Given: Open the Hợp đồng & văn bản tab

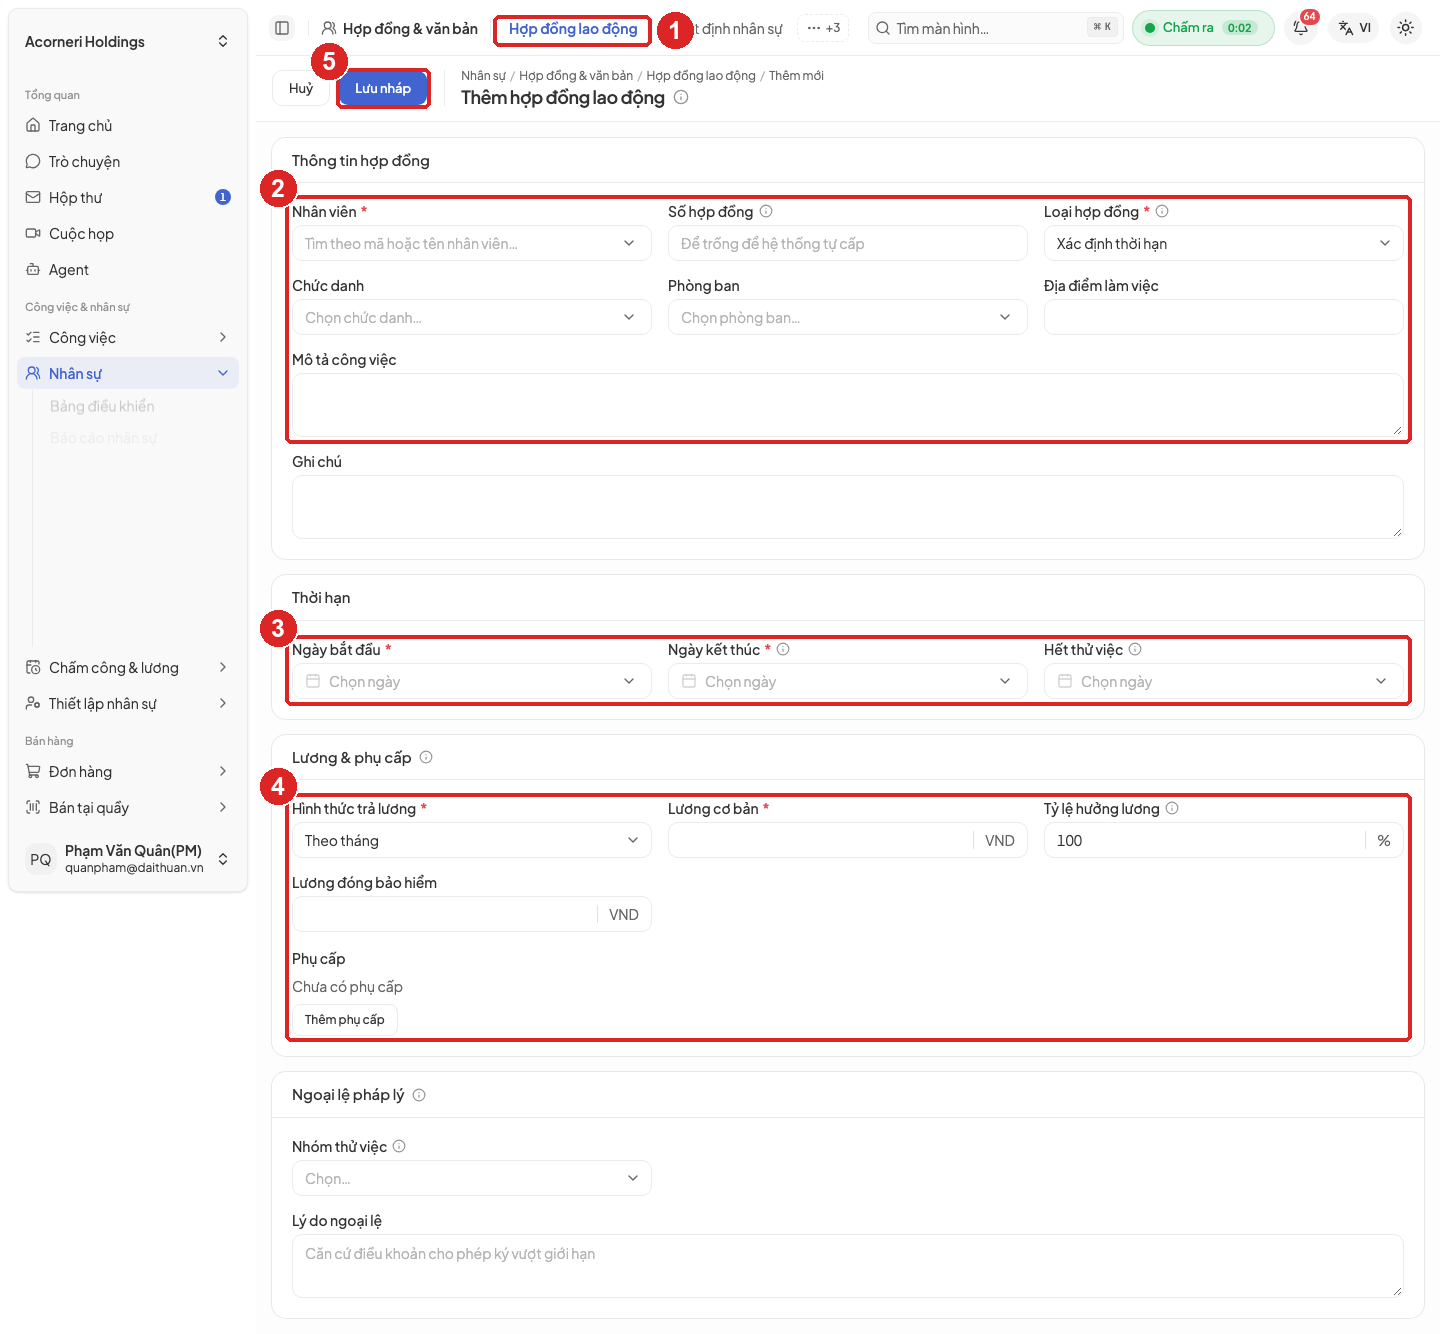Looking at the screenshot, I should point(400,29).
